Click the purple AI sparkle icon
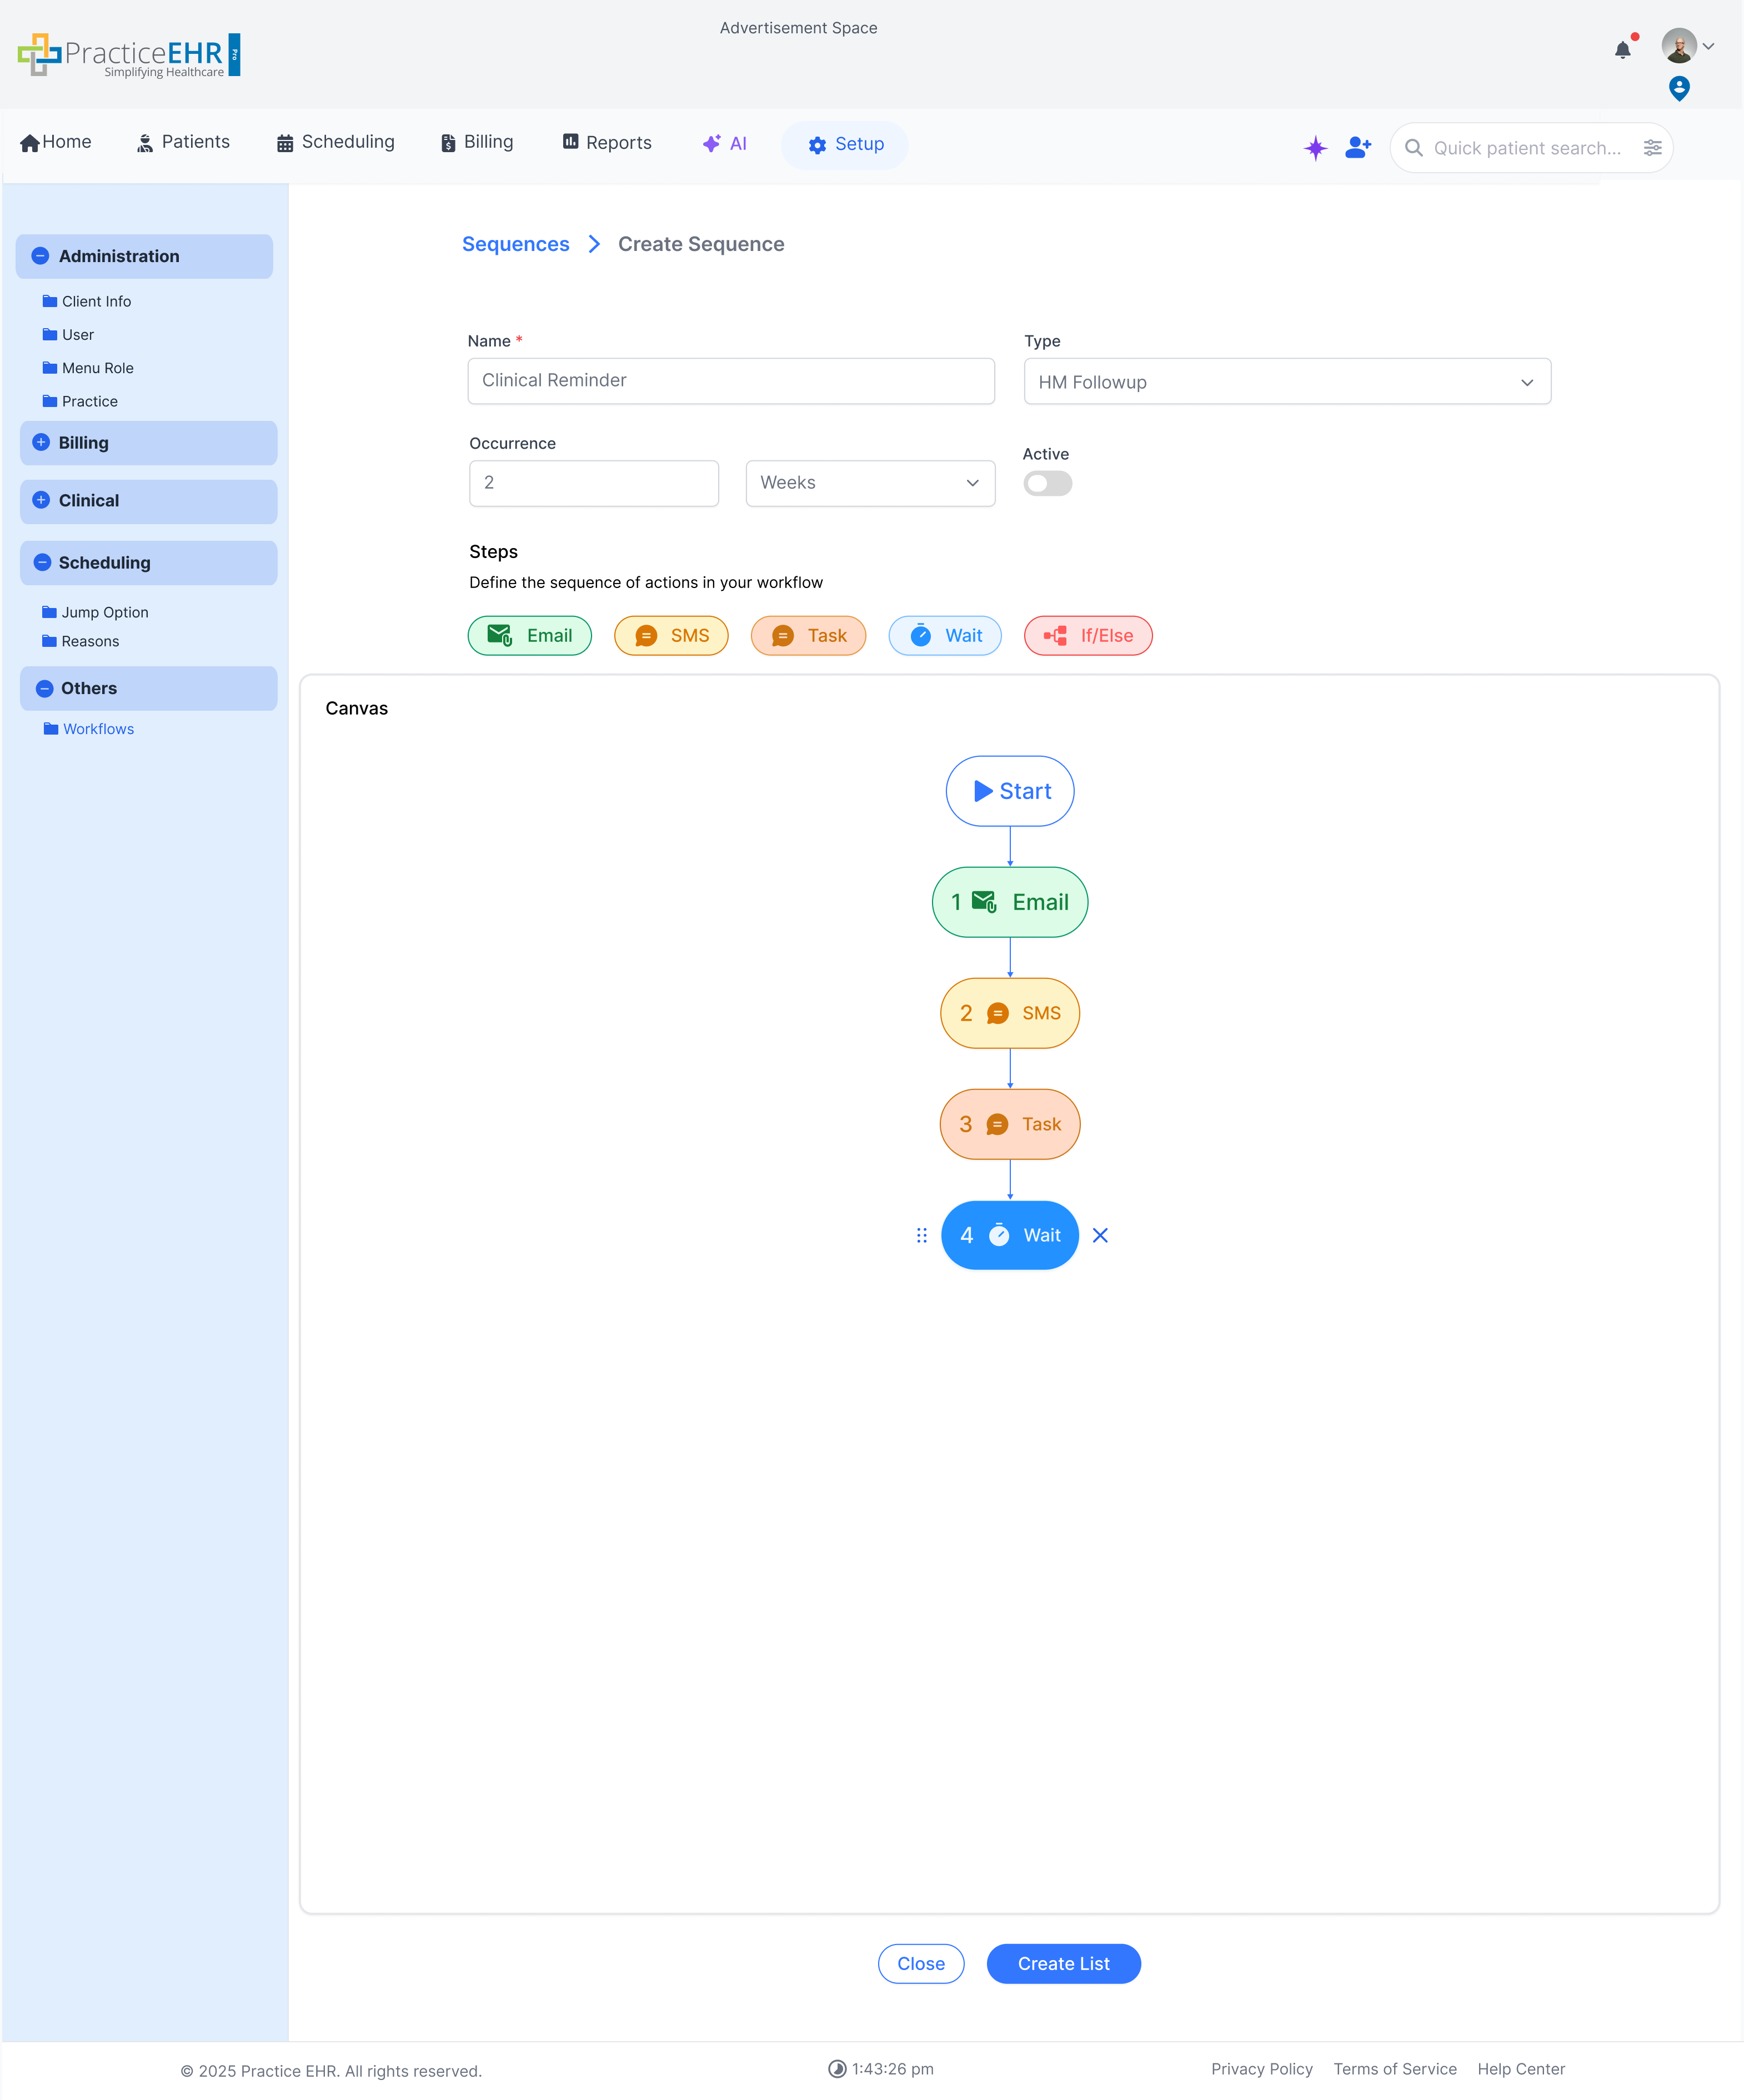The image size is (1744, 2100). click(1315, 148)
